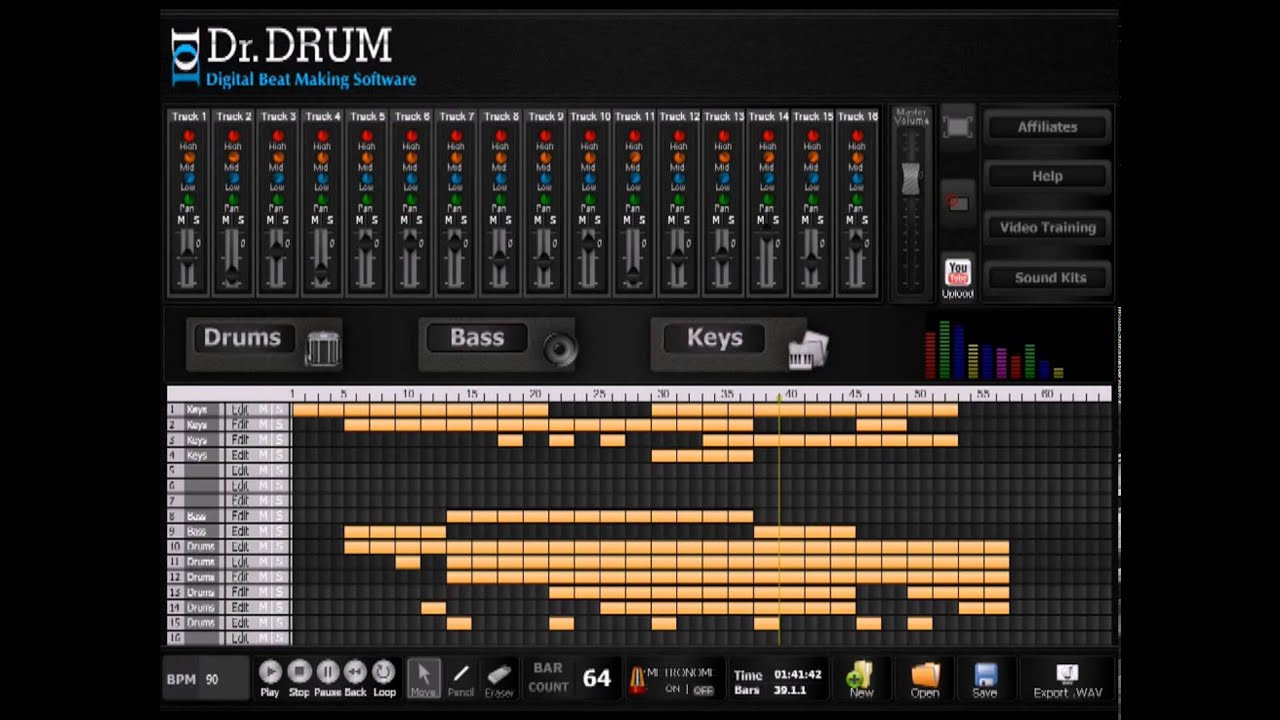Click the Track 2 Mid knob
The width and height of the screenshot is (1280, 720).
pyautogui.click(x=233, y=157)
